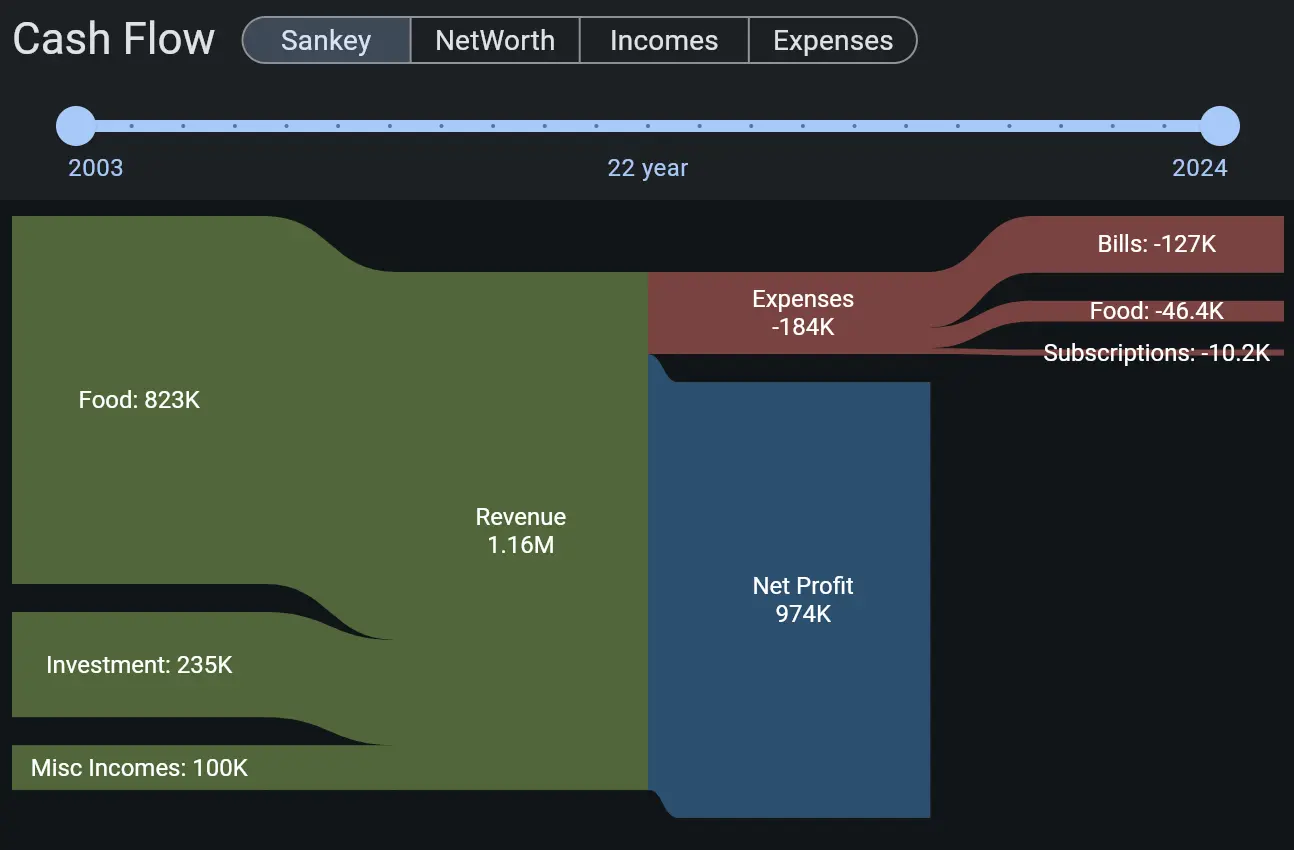Click the Revenue 1.16M node
This screenshot has height=850, width=1294.
coord(520,531)
